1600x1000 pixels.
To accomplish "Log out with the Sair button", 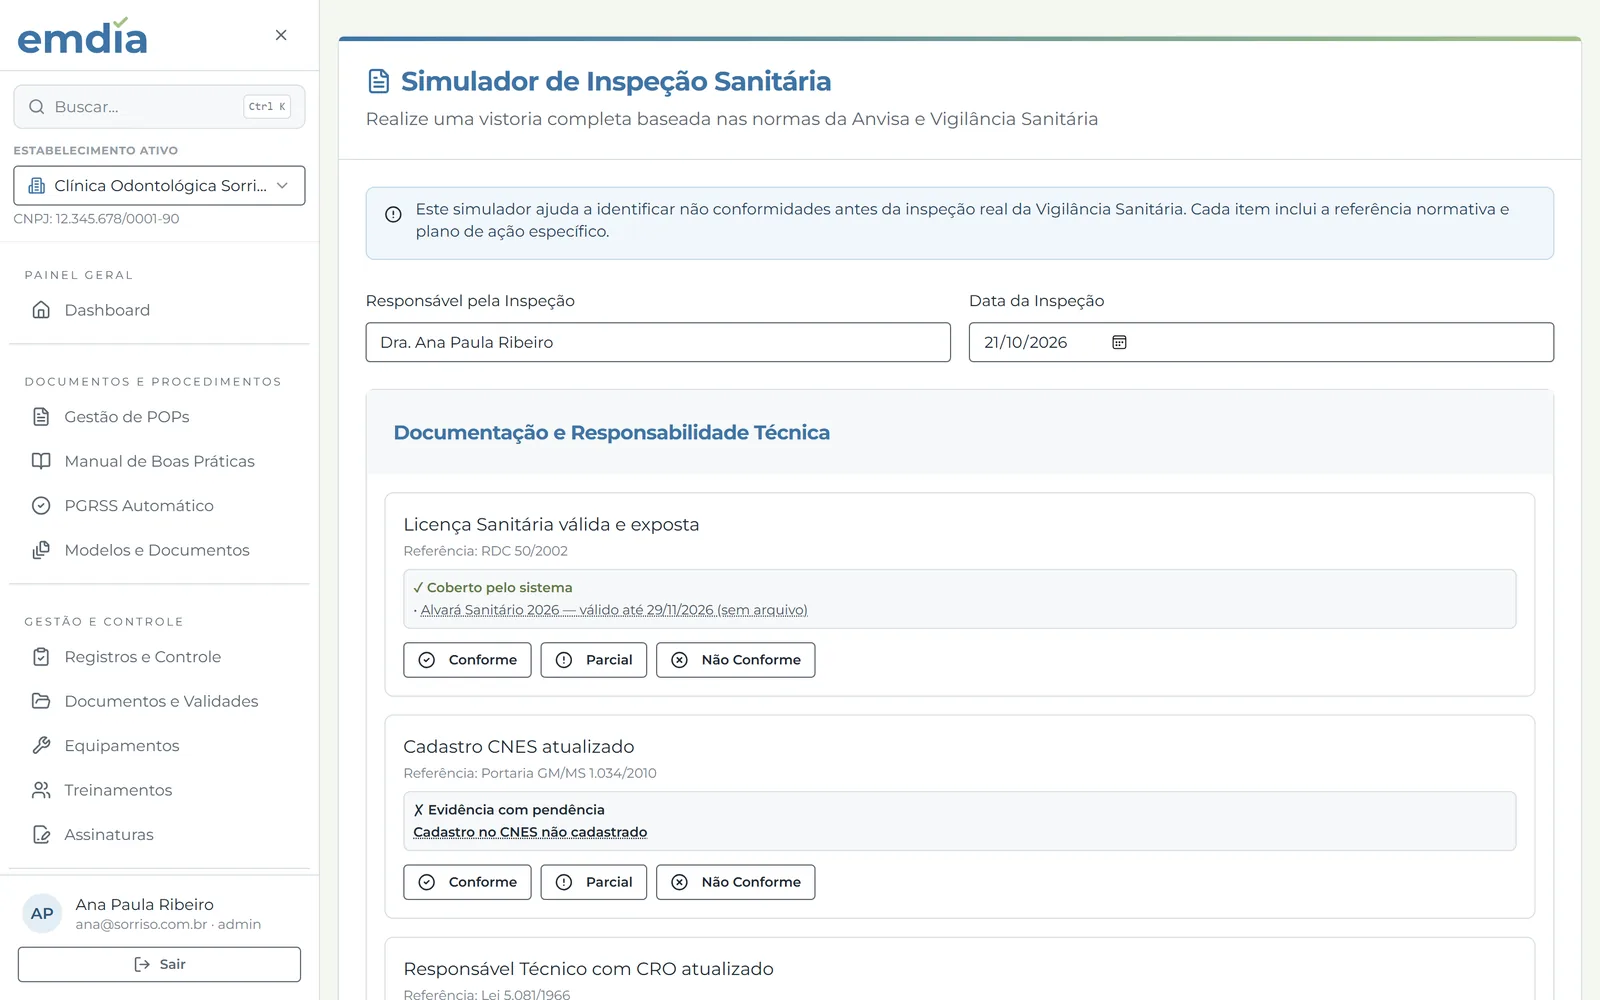I will coord(159,964).
